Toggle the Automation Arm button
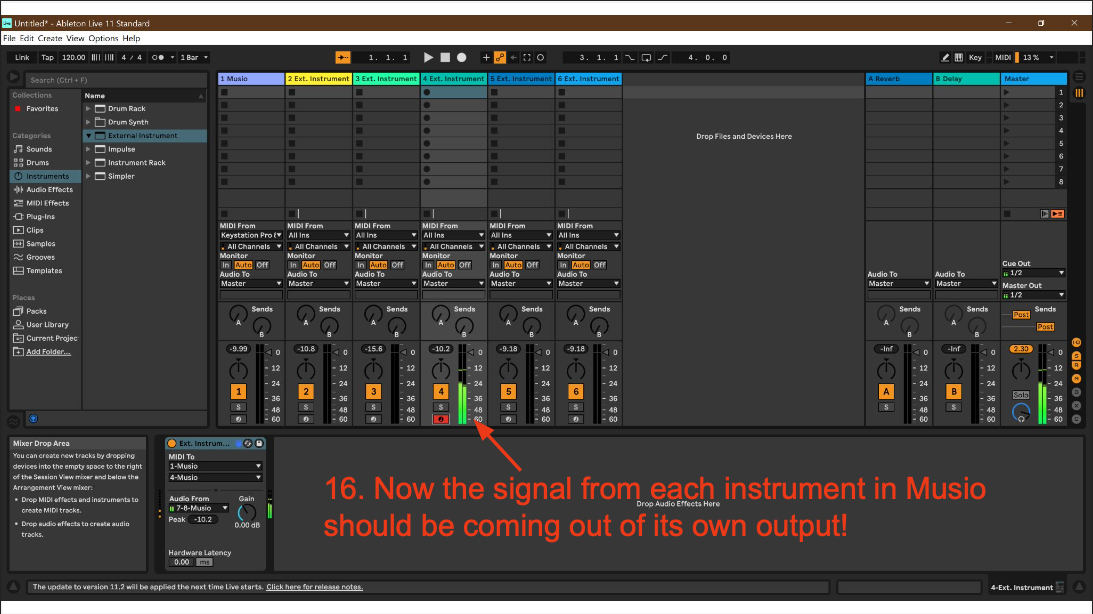This screenshot has height=614, width=1093. pos(500,58)
